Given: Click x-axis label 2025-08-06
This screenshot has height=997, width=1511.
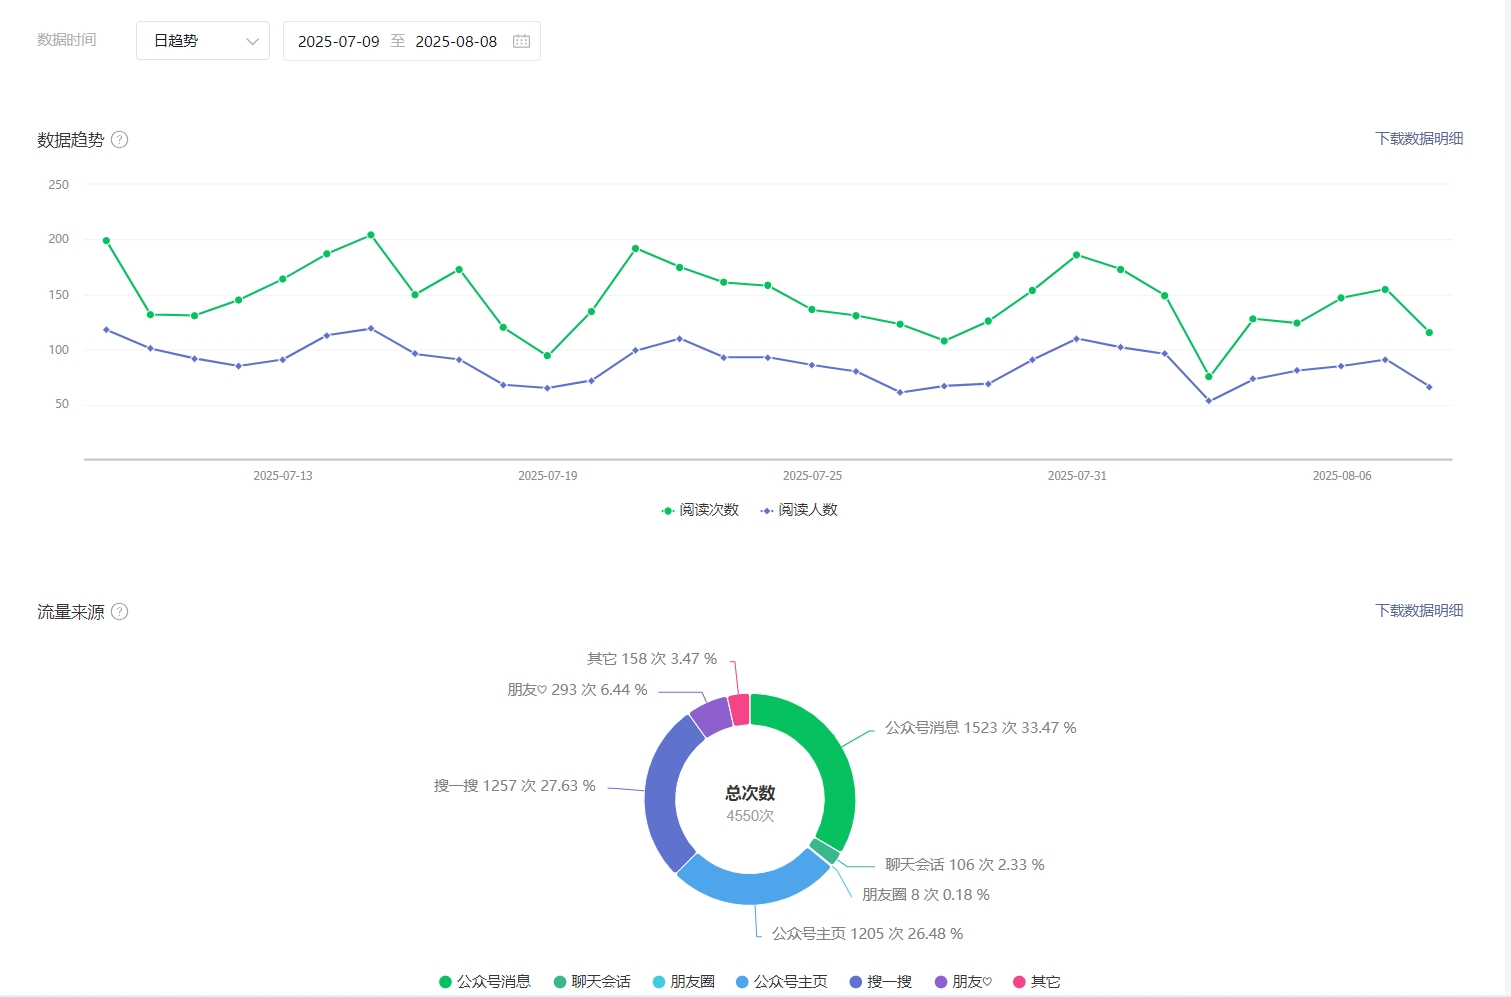Looking at the screenshot, I should pyautogui.click(x=1342, y=476).
